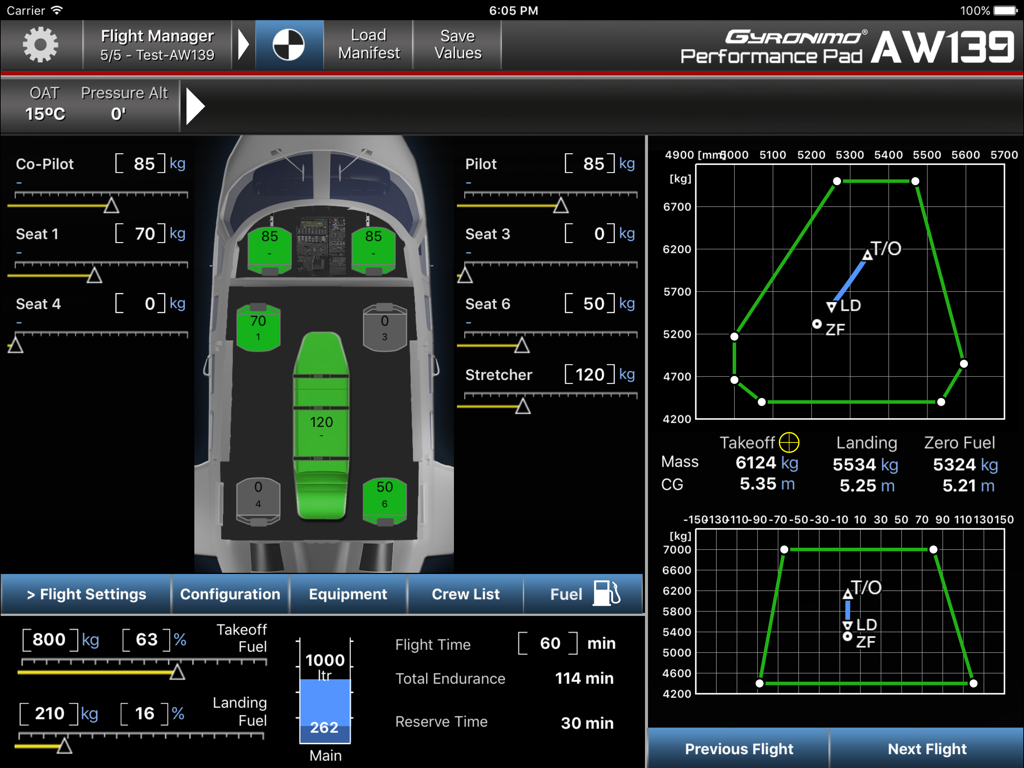
Task: Select the center of gravity balance icon
Action: tap(289, 44)
